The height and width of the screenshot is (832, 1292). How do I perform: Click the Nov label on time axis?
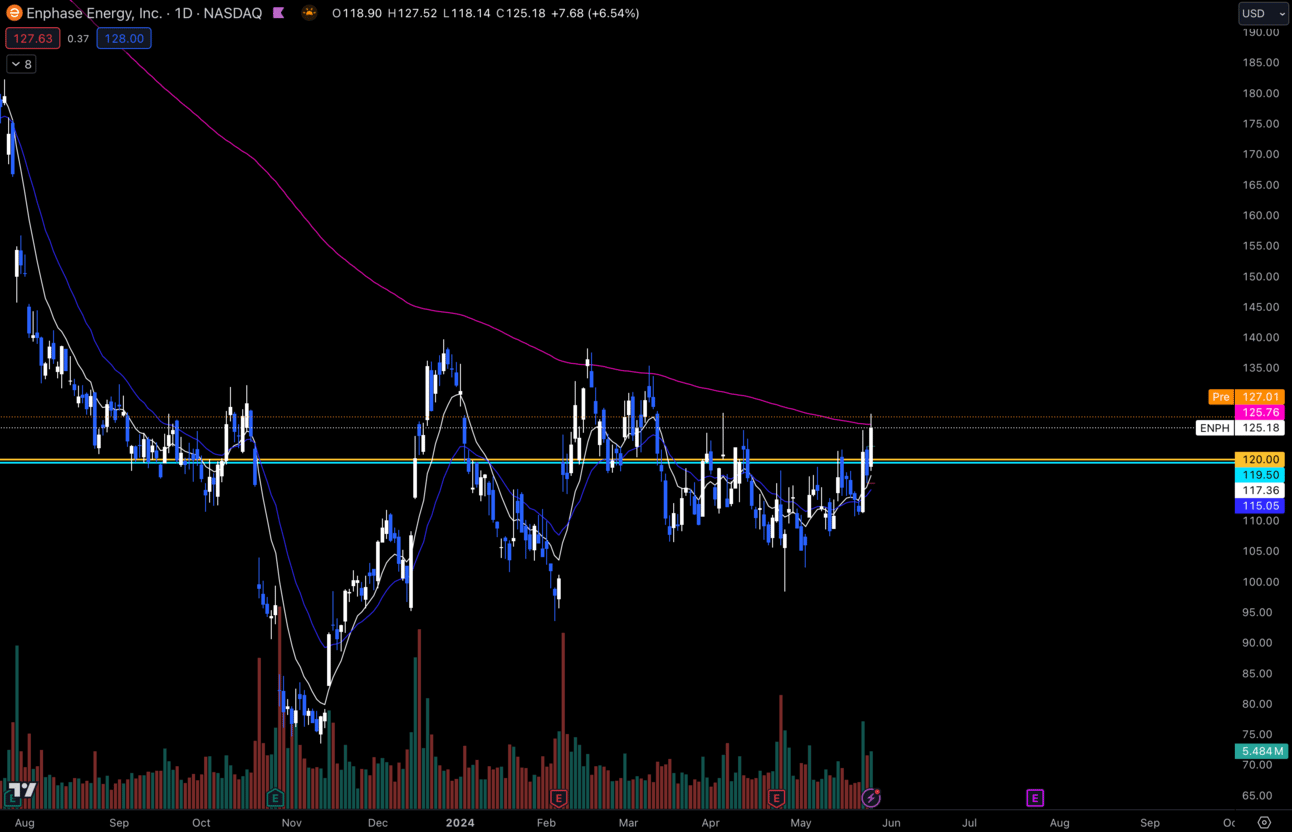[292, 823]
